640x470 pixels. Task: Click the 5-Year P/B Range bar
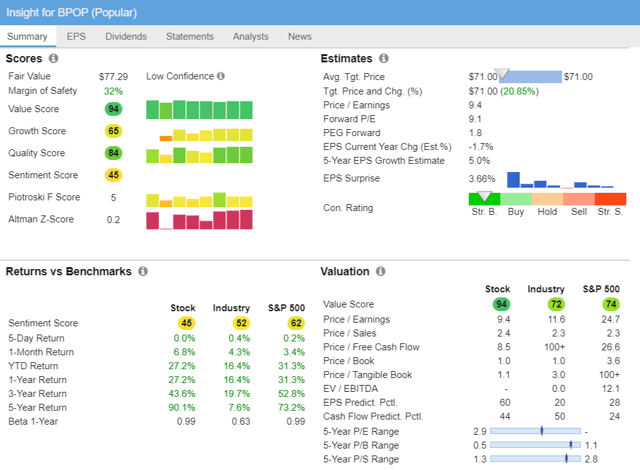pyautogui.click(x=536, y=445)
